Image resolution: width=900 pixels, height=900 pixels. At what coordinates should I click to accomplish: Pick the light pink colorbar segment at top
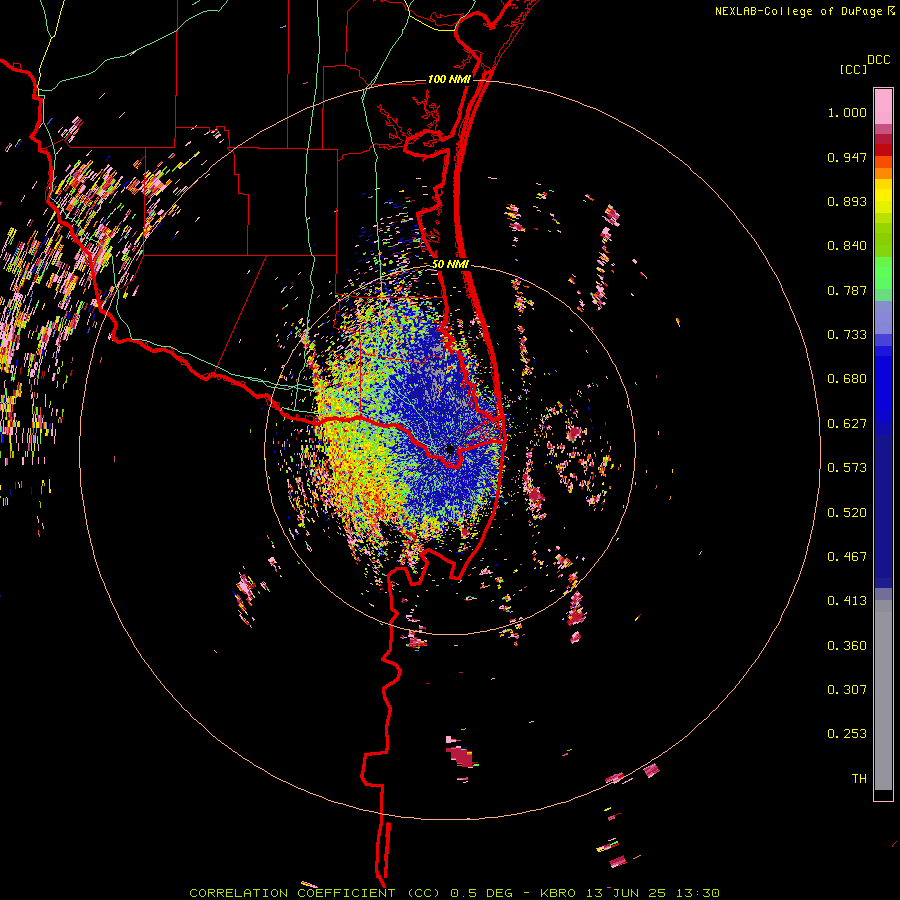coord(883,107)
